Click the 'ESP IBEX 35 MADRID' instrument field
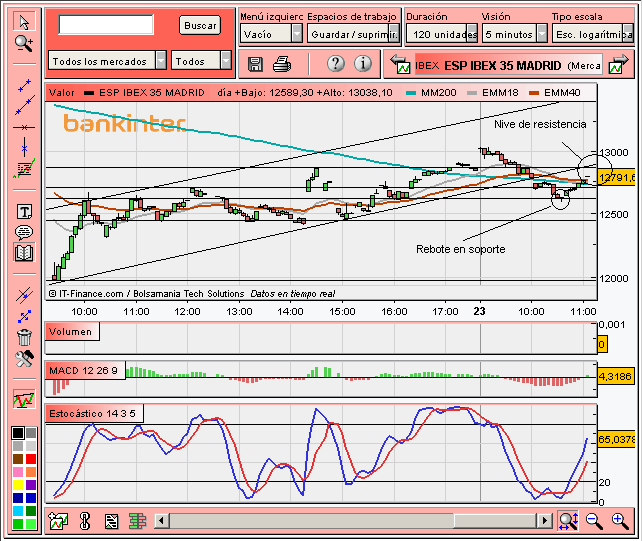Image resolution: width=643 pixels, height=541 pixels. point(508,65)
